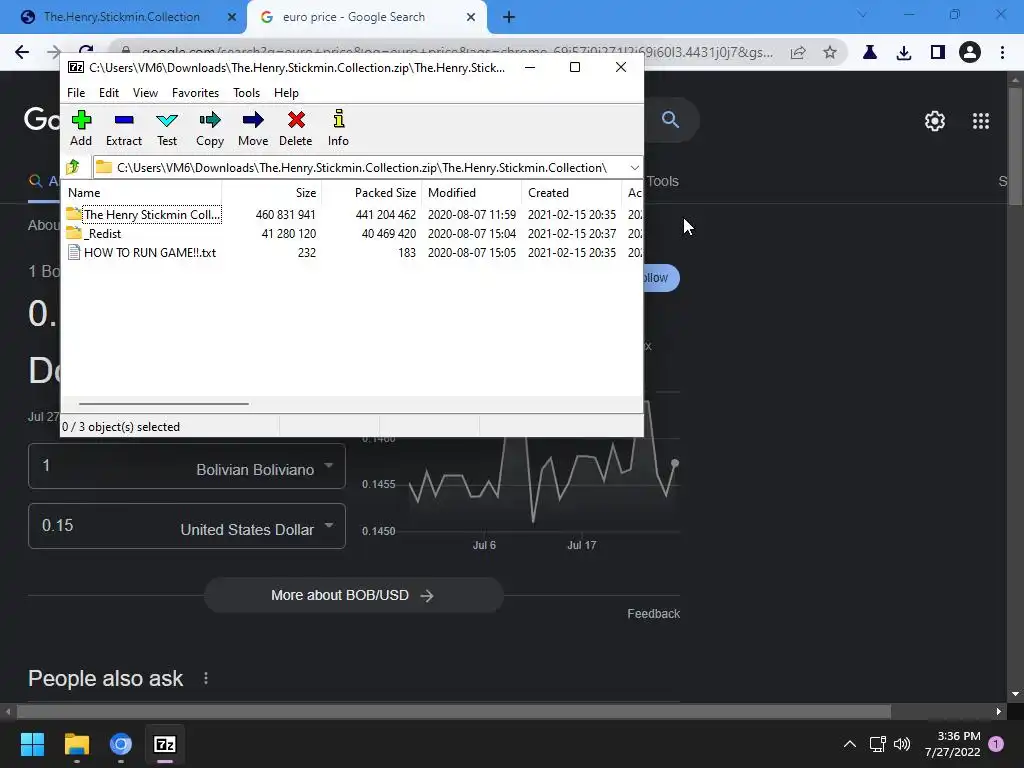
Task: Open the File menu in 7-Zip
Action: (76, 93)
